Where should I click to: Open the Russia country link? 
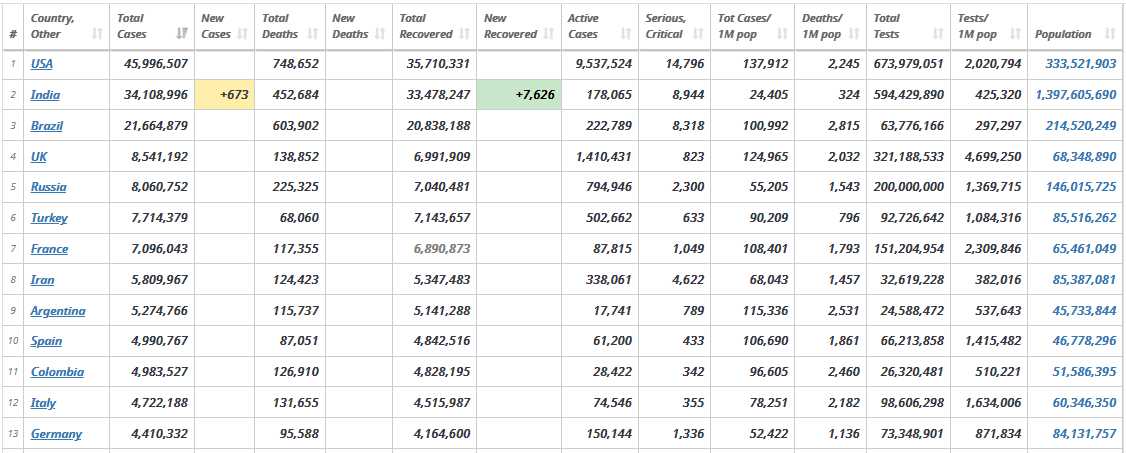tap(49, 187)
